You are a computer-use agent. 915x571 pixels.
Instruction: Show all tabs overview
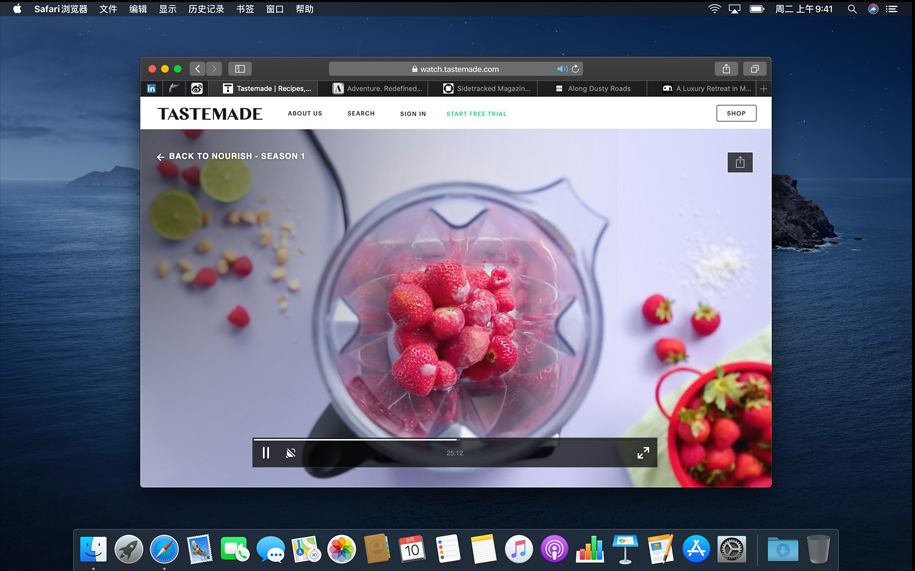click(x=754, y=69)
